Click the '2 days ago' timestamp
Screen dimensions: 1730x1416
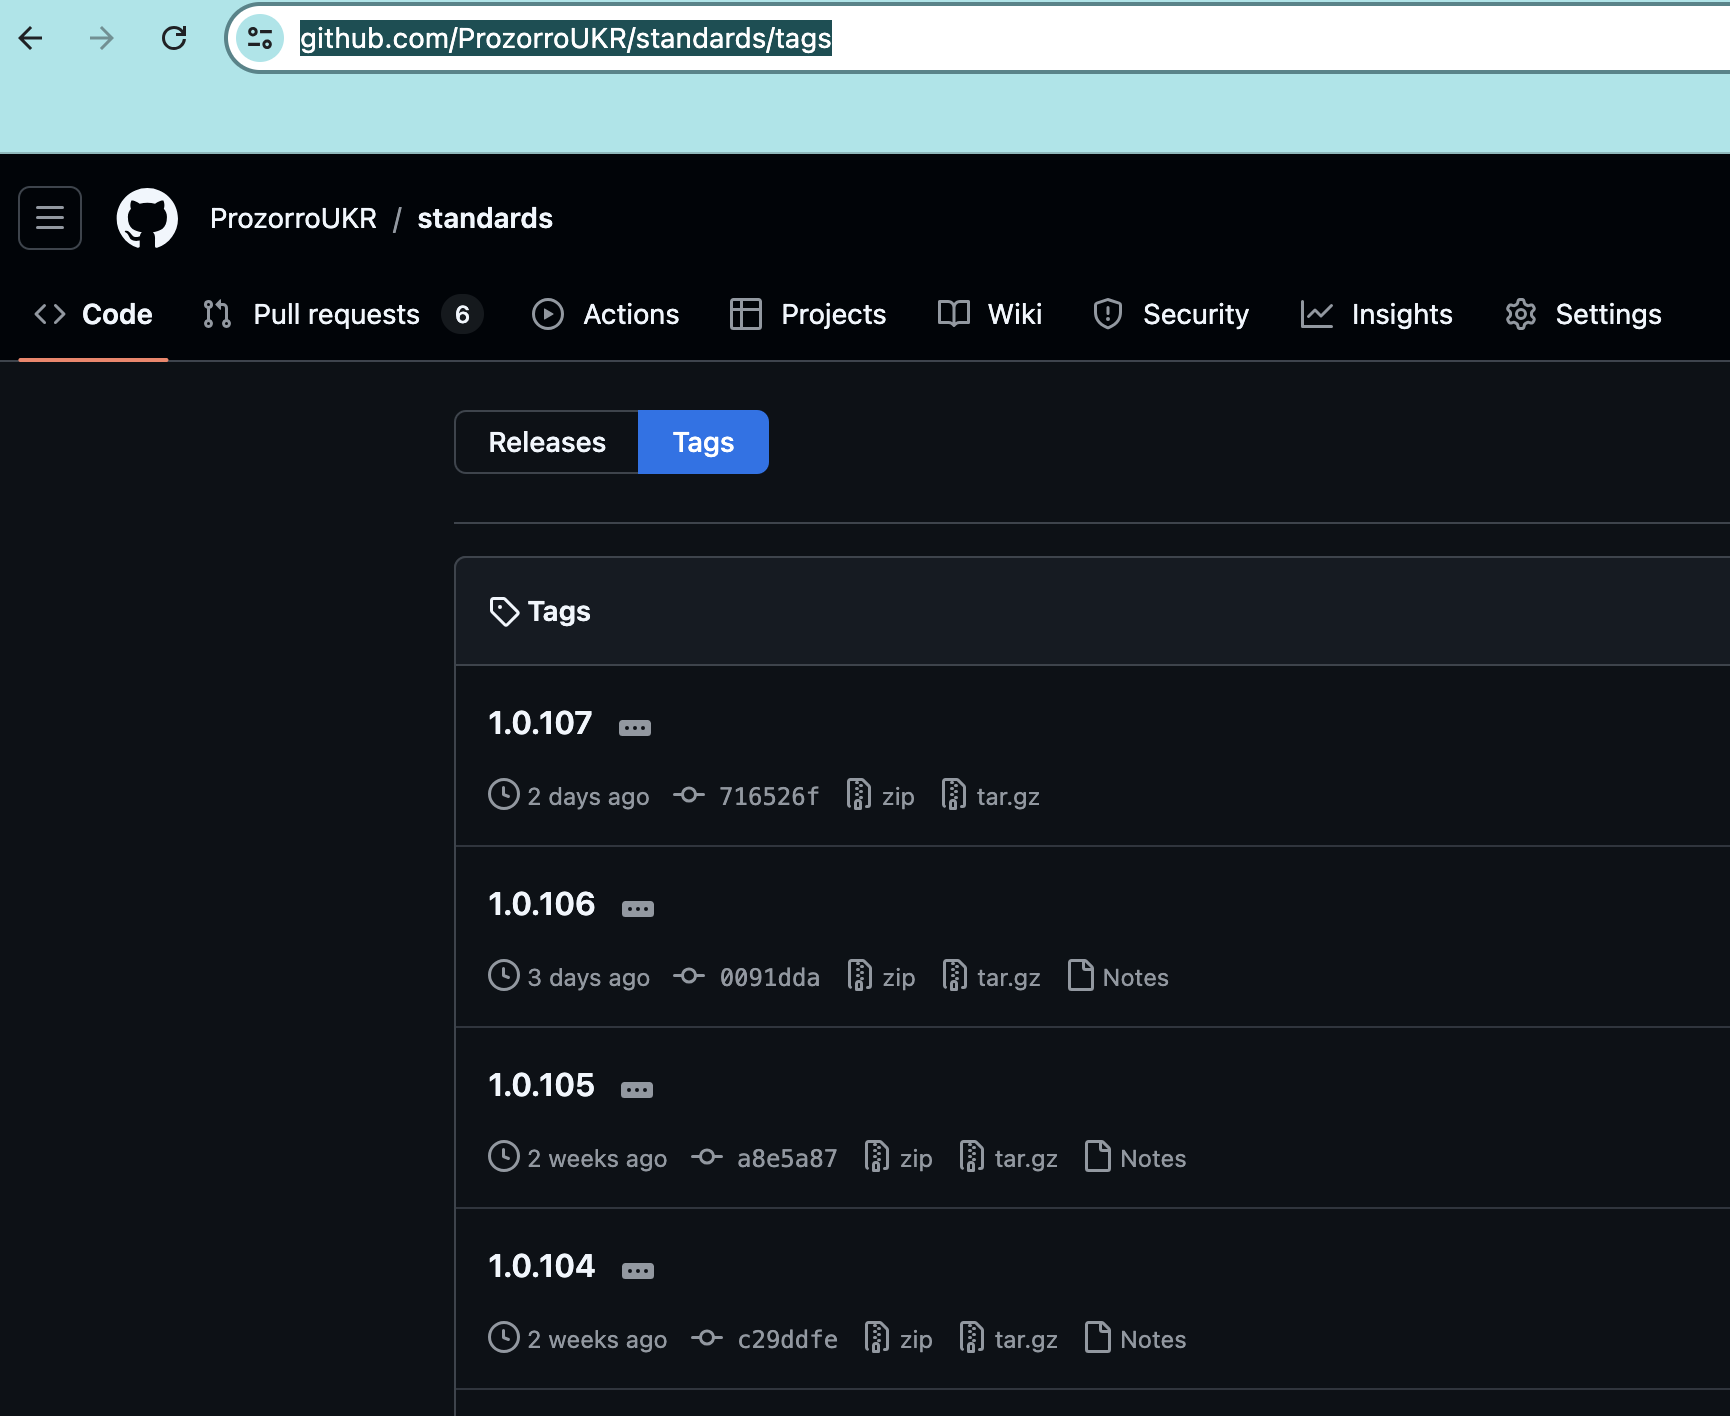[588, 797]
